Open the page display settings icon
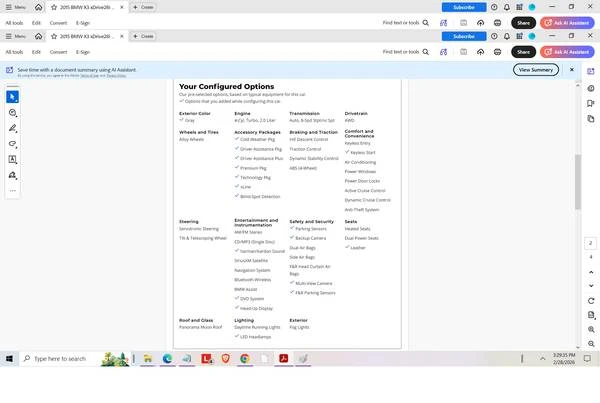The image size is (600, 403). point(591,315)
